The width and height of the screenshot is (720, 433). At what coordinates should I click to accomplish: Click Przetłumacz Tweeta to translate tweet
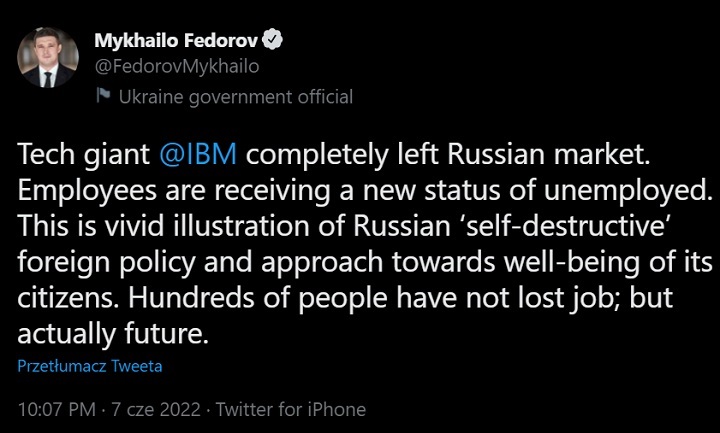[90, 366]
